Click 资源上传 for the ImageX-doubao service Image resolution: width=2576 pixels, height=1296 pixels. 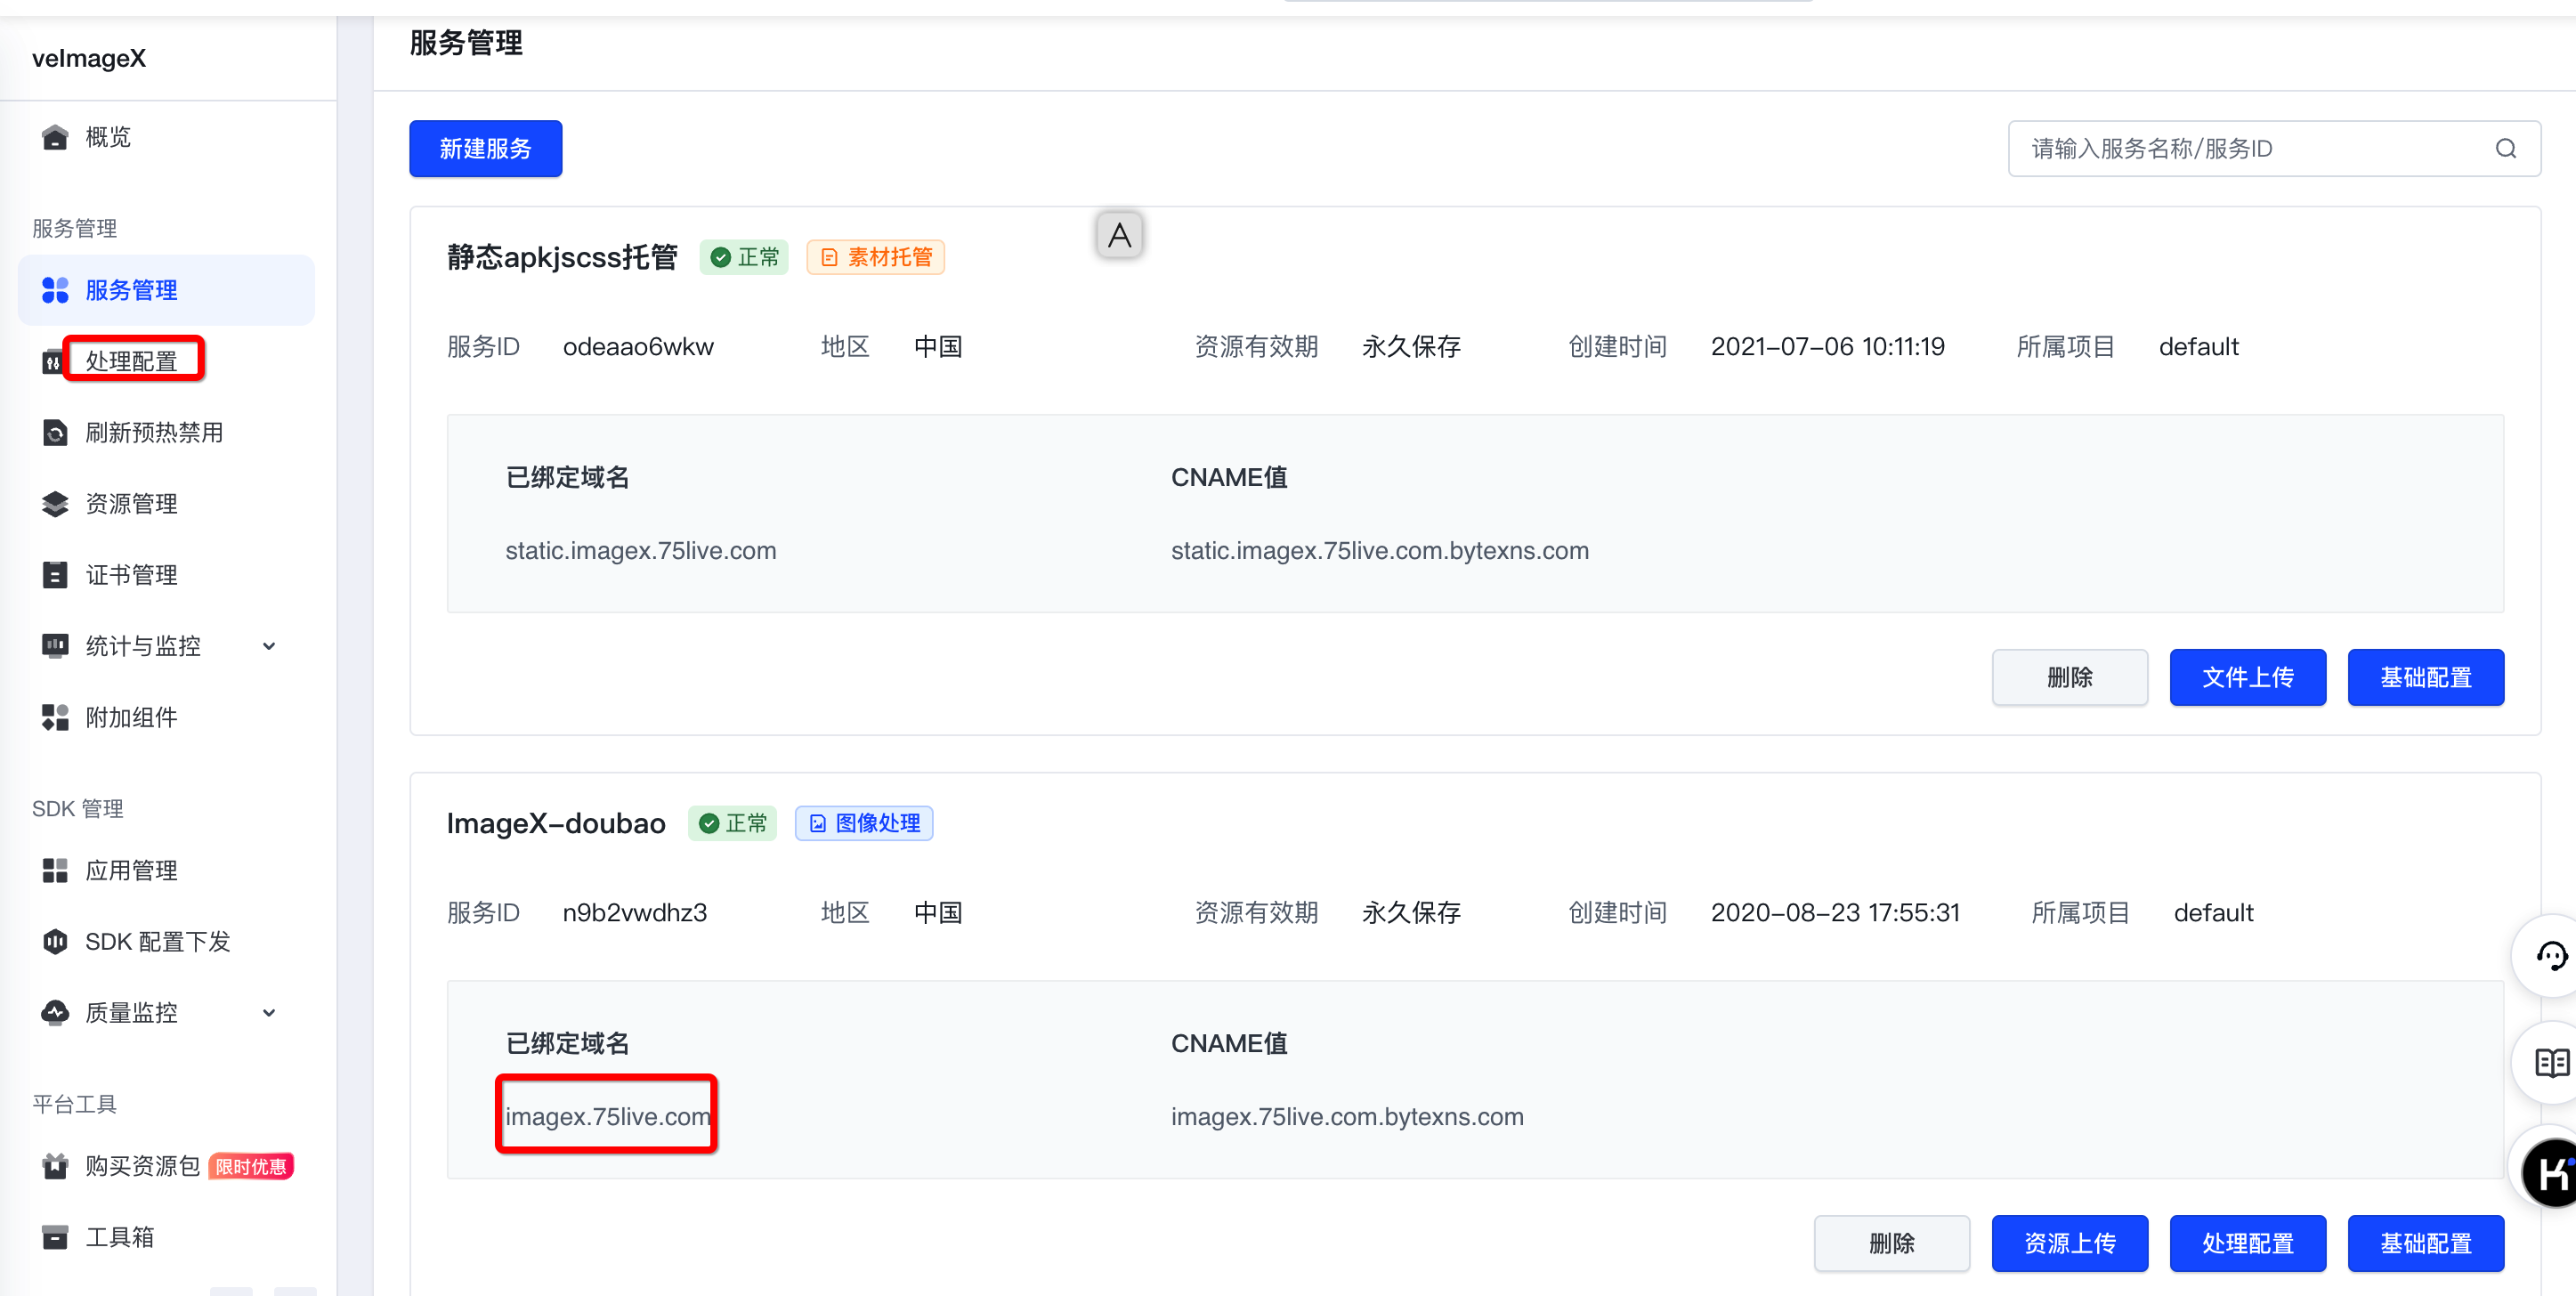2069,1243
